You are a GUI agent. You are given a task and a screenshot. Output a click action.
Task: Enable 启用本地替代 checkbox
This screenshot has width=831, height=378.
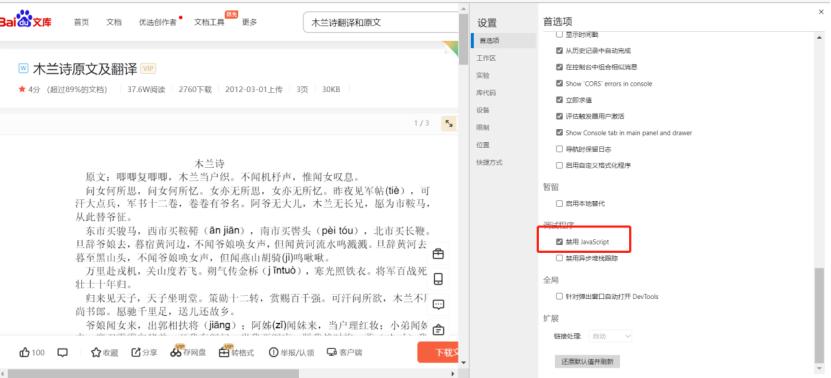pyautogui.click(x=559, y=204)
